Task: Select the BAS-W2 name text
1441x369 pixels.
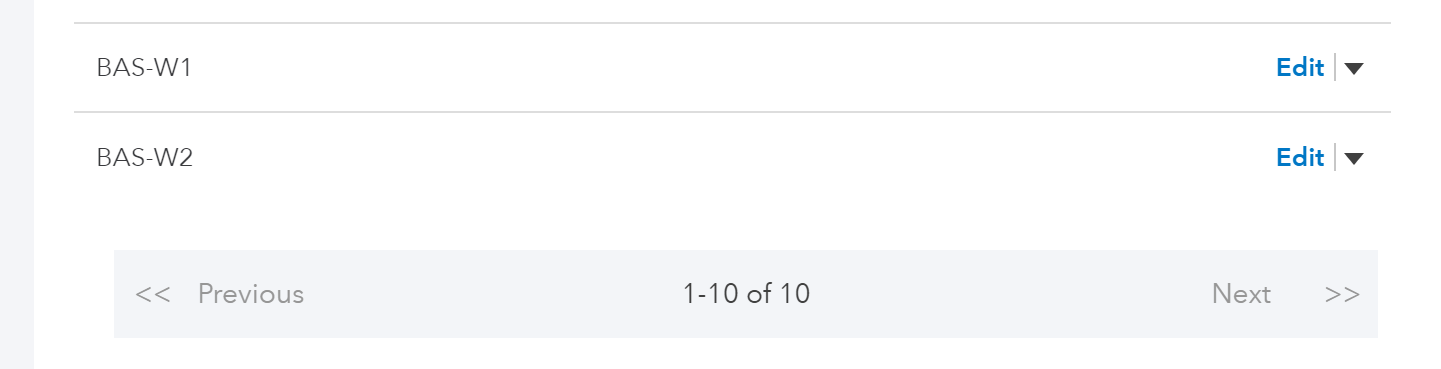Action: 144,158
